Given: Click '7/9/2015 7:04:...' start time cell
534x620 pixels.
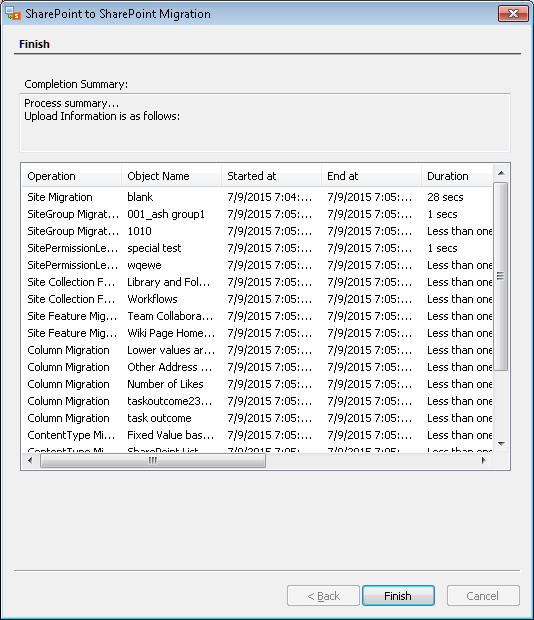Looking at the screenshot, I should pyautogui.click(x=270, y=197).
